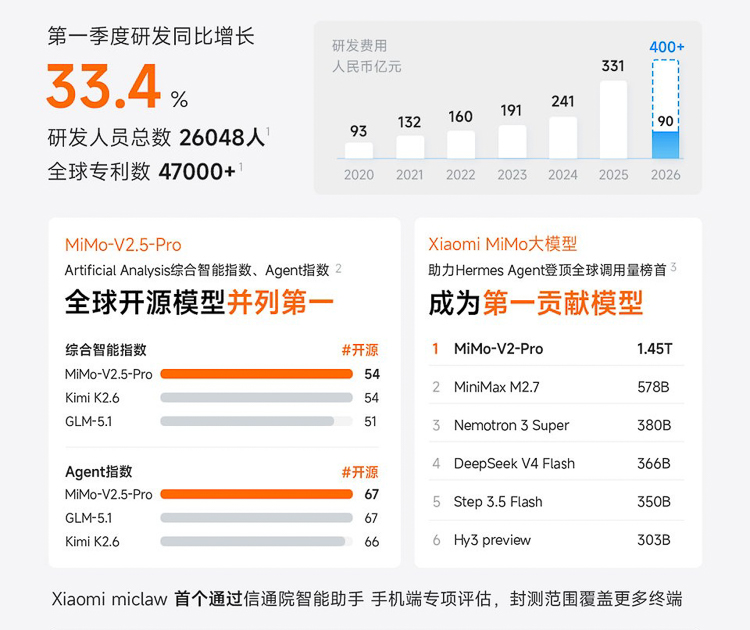Screen dimensions: 750x630
Task: Click the value 380B in the ranking
Action: click(654, 425)
